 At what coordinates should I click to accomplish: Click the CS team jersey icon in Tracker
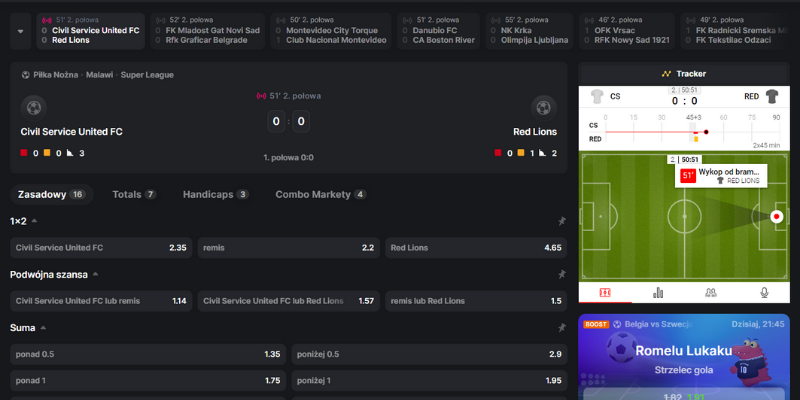[x=598, y=97]
